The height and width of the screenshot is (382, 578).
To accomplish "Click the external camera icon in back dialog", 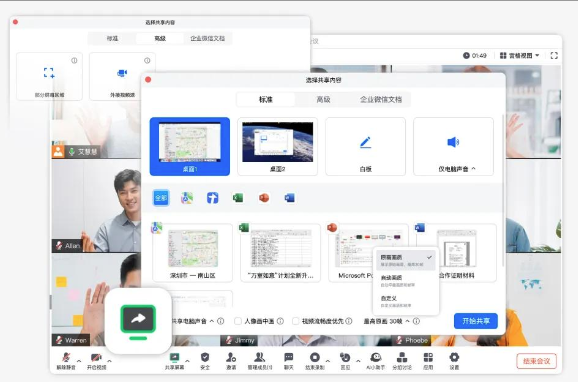I will (122, 73).
